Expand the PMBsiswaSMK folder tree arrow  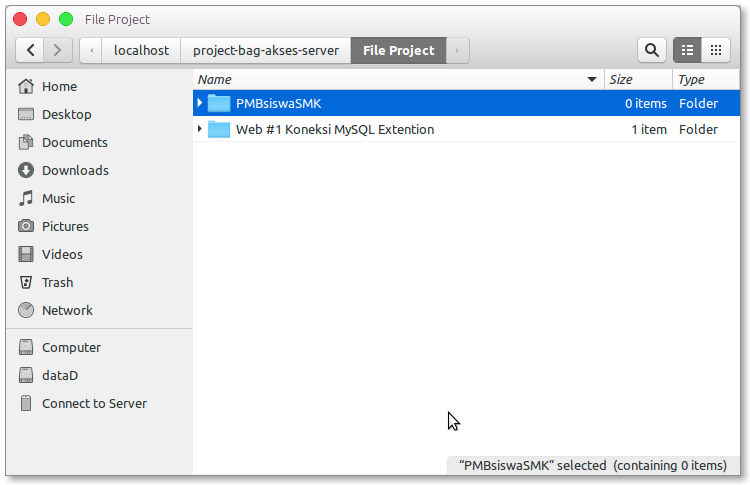[x=200, y=103]
